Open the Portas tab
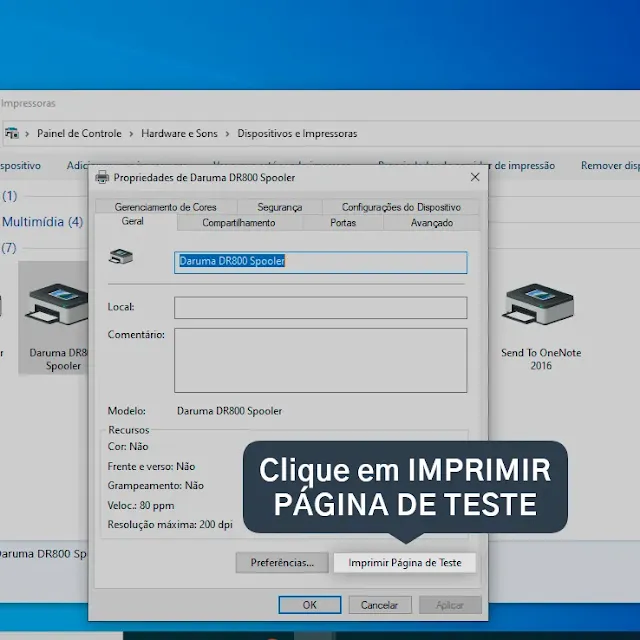The image size is (640, 640). (343, 223)
